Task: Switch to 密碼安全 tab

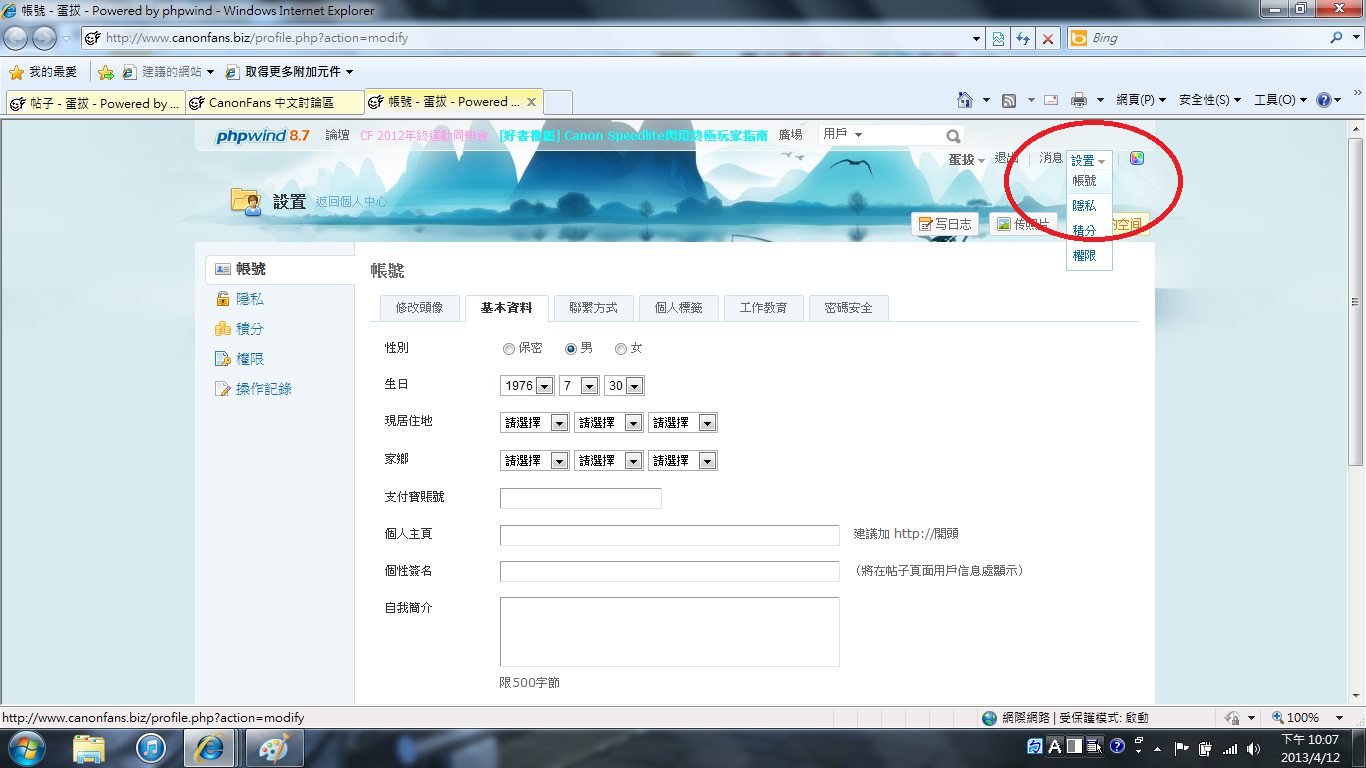Action: (848, 308)
